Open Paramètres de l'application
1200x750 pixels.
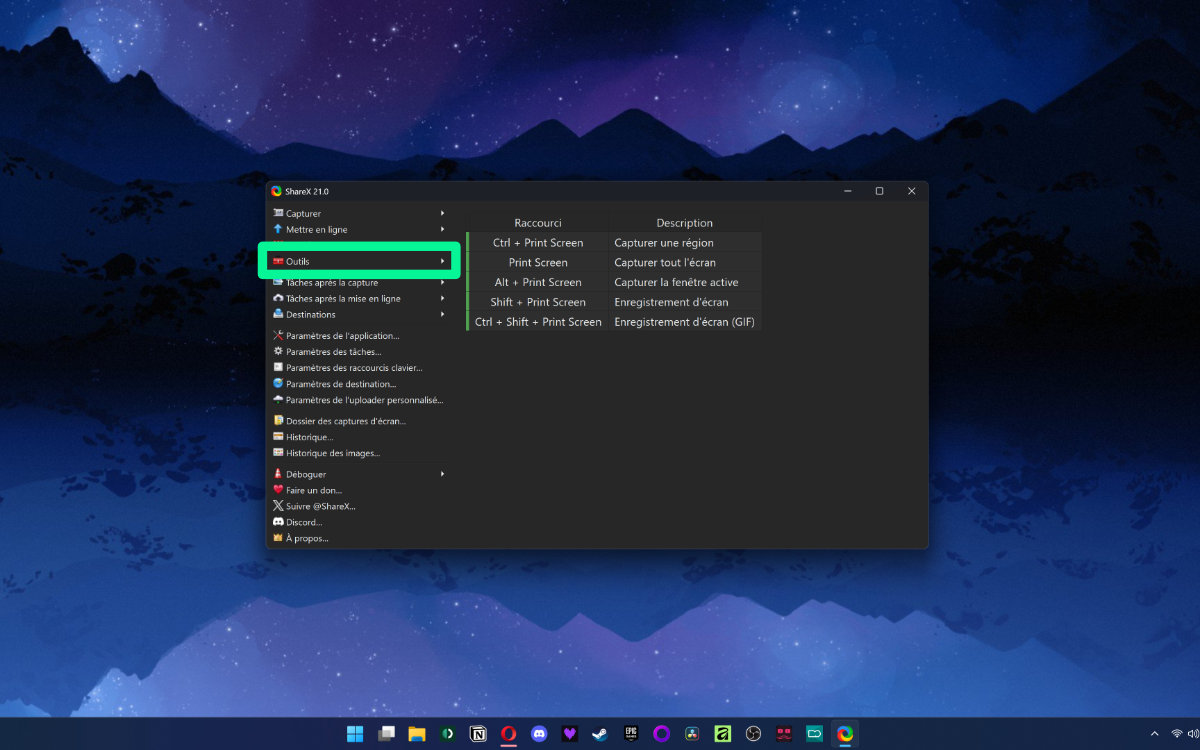click(x=342, y=336)
